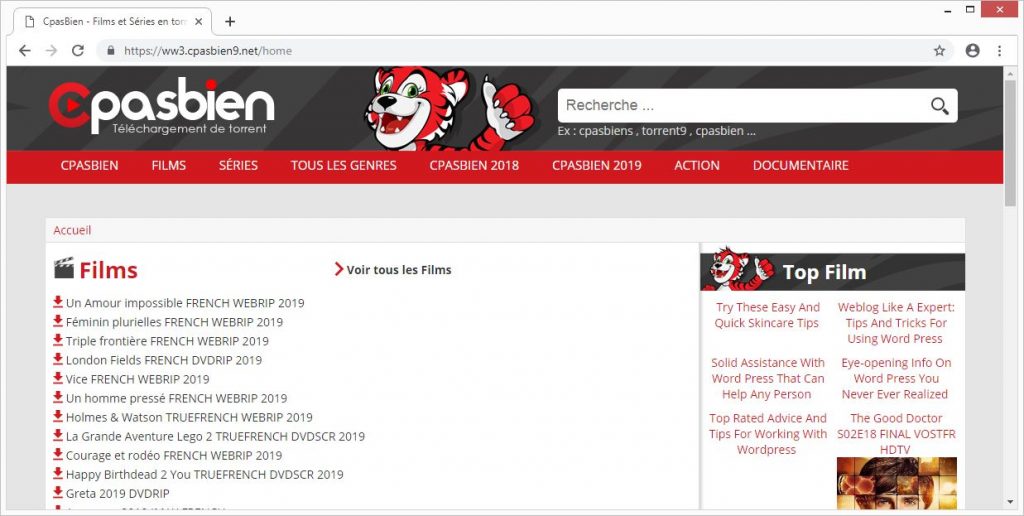Open Féminin plurielles FRENCH WEBRIP 2019
This screenshot has height=516, width=1024.
(x=174, y=322)
